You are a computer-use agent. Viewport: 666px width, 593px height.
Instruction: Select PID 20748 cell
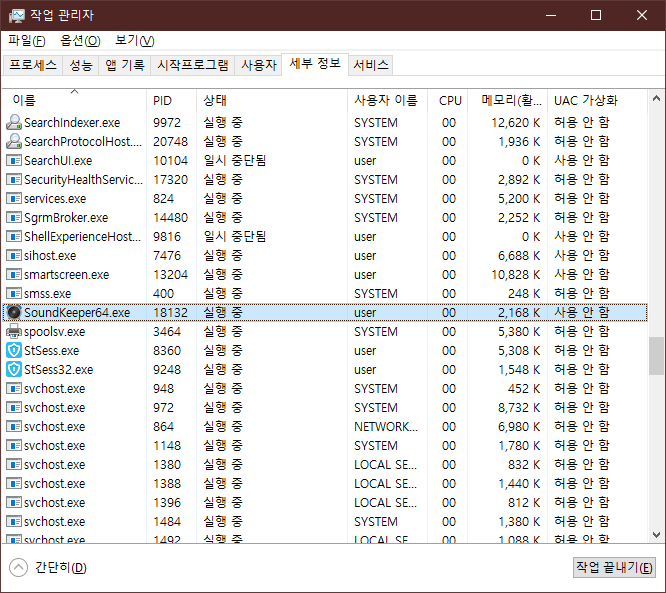pos(170,141)
